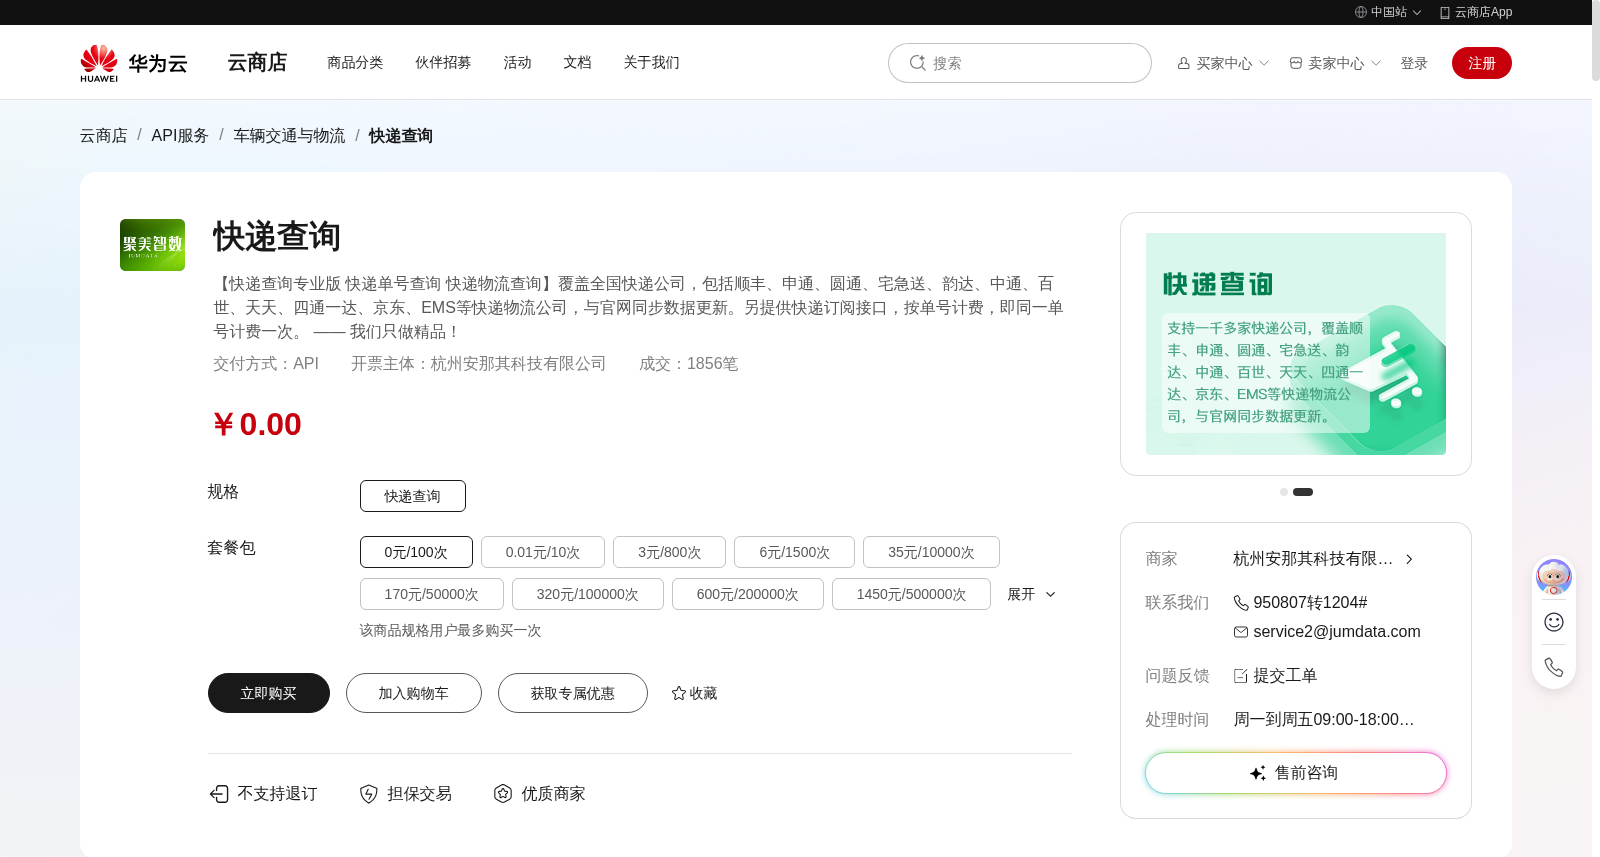Expand the seller 杭州安那其科技有限 chevron
1600x857 pixels.
click(1409, 559)
